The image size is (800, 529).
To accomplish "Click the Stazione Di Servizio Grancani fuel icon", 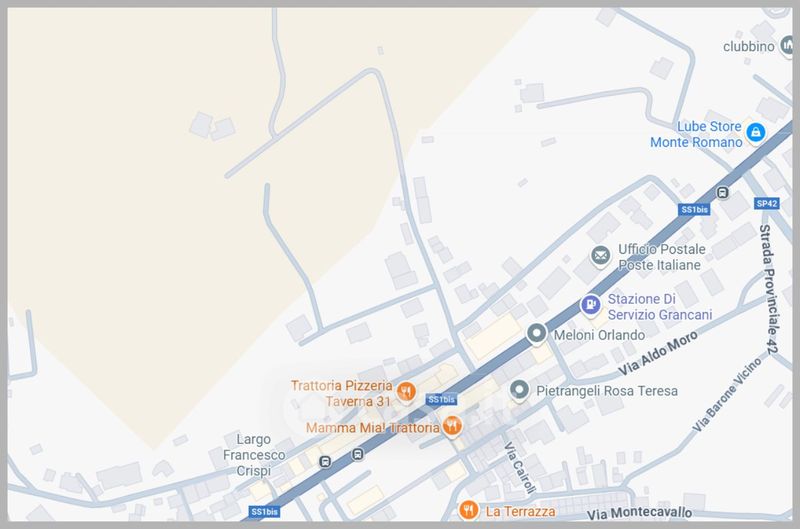I will coord(590,305).
